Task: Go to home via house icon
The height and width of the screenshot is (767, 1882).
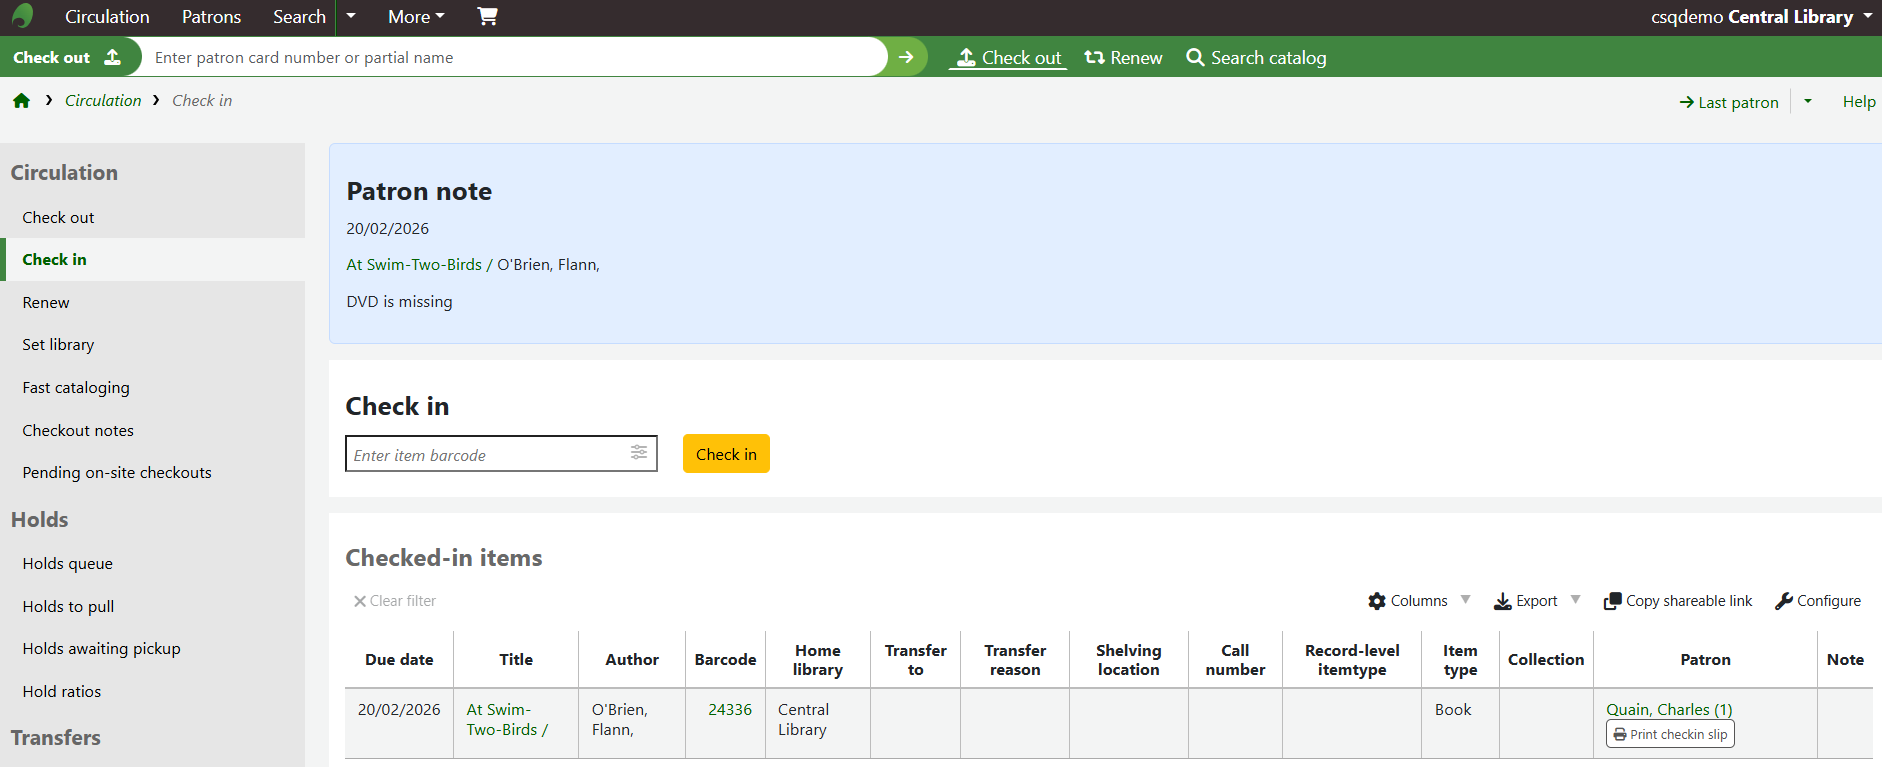Action: (21, 100)
